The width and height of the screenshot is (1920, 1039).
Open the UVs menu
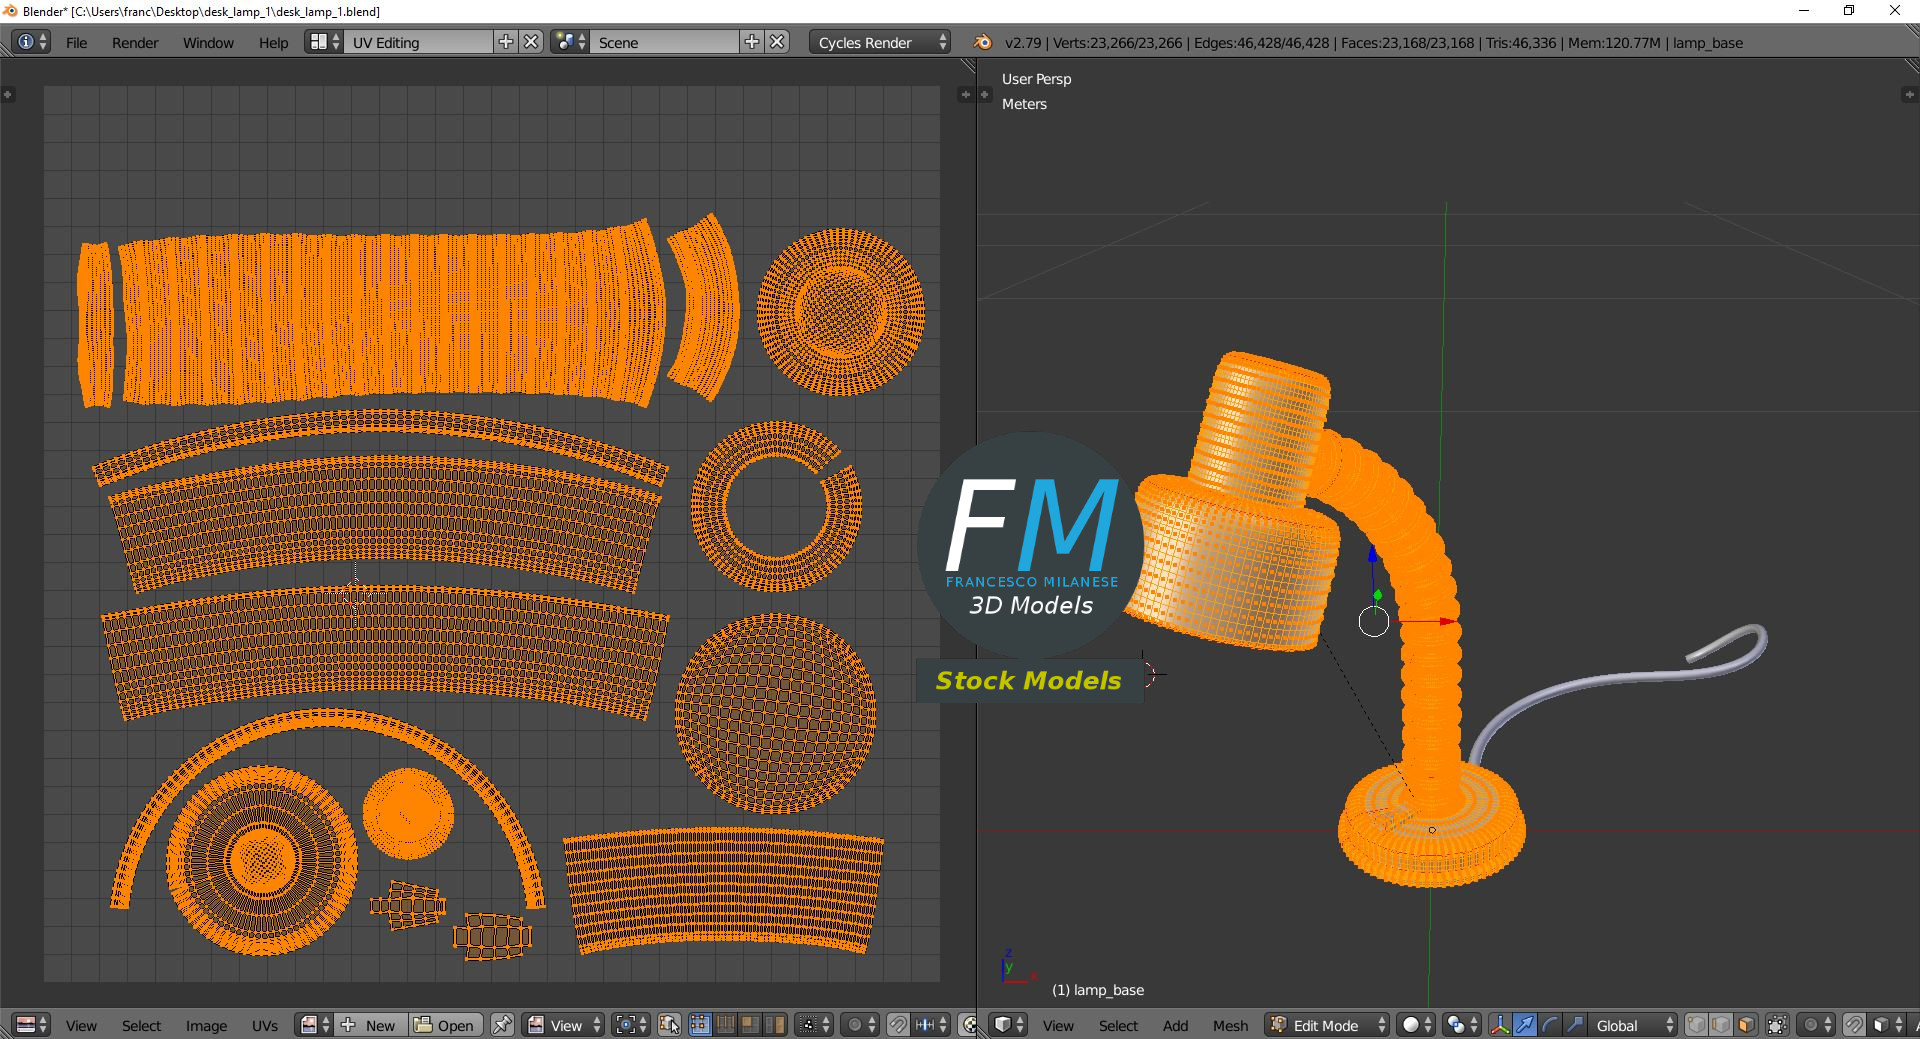(x=265, y=1025)
